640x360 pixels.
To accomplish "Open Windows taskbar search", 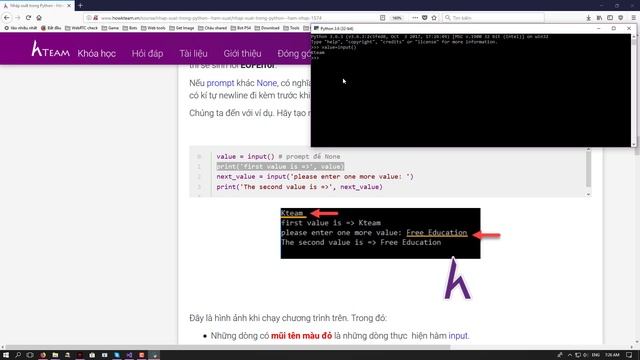I will pyautogui.click(x=18, y=355).
